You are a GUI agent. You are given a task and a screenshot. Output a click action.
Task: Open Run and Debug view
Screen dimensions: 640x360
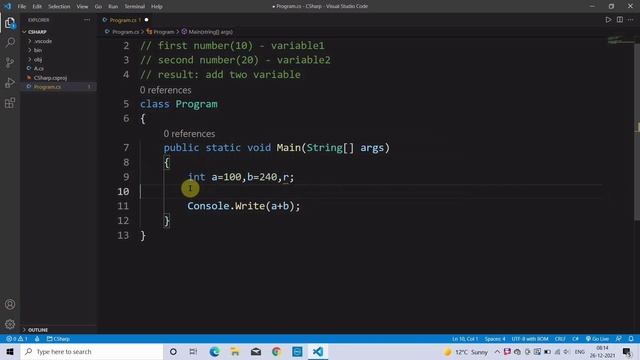tap(10, 82)
